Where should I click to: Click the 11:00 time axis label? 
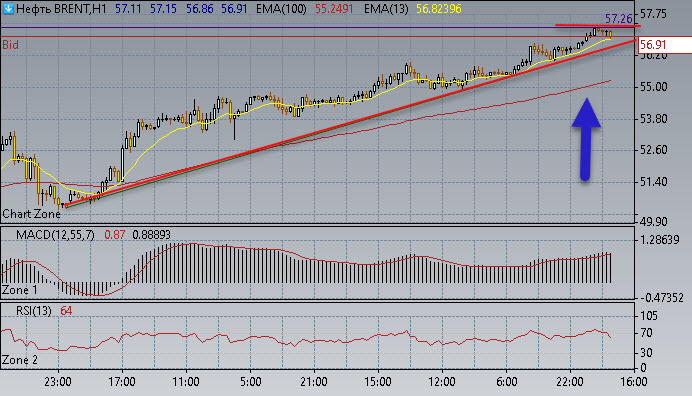click(x=186, y=382)
